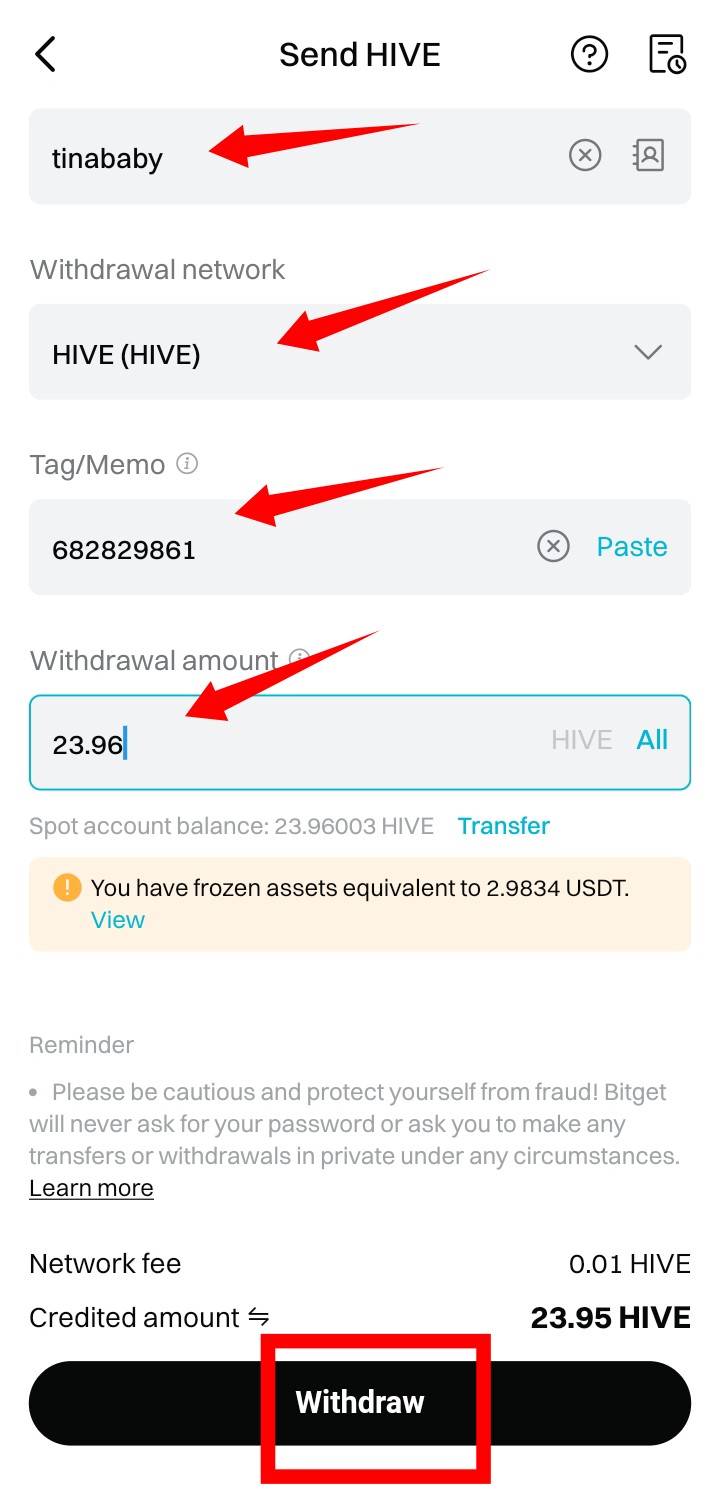Paste into the Tag/Memo field
Screen dimensions: 720x1500
632,547
